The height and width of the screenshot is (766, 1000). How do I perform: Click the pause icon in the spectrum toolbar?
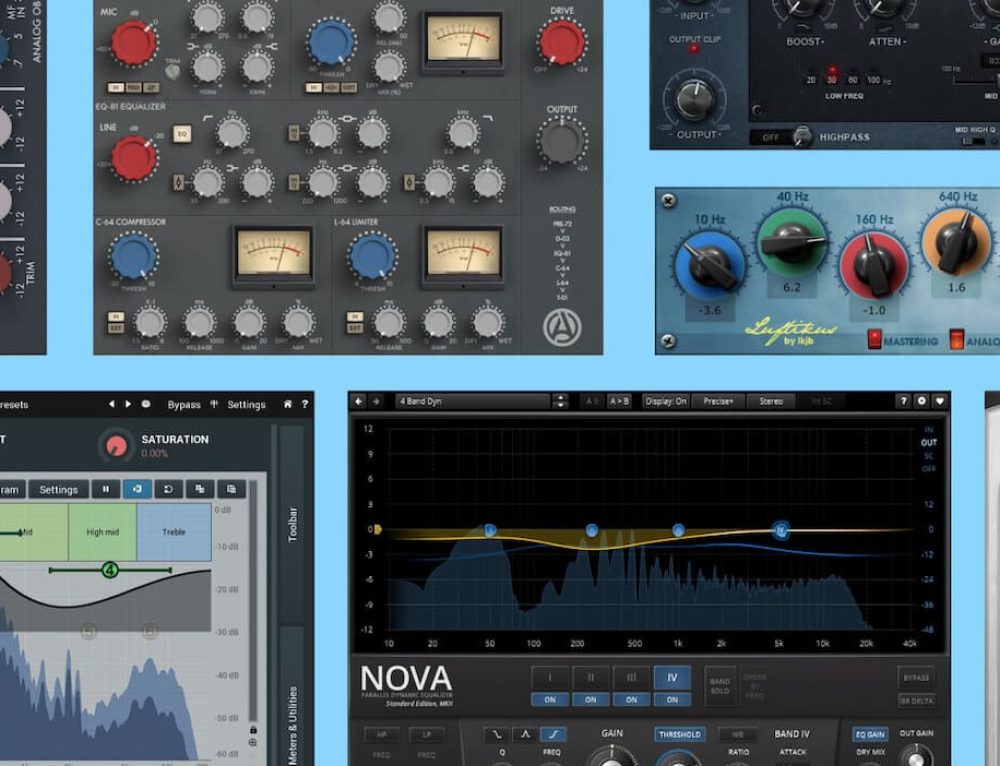point(105,489)
